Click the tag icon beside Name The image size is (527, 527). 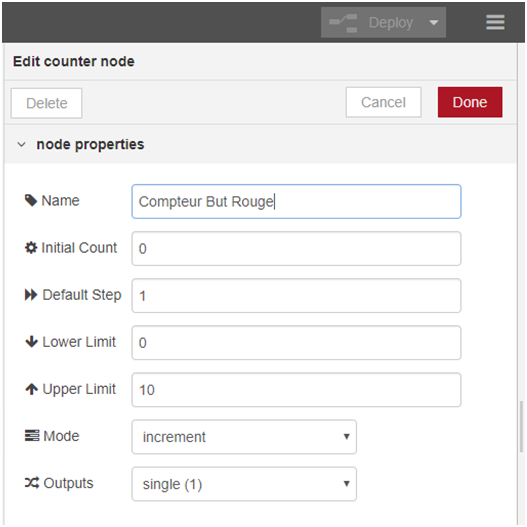[31, 201]
